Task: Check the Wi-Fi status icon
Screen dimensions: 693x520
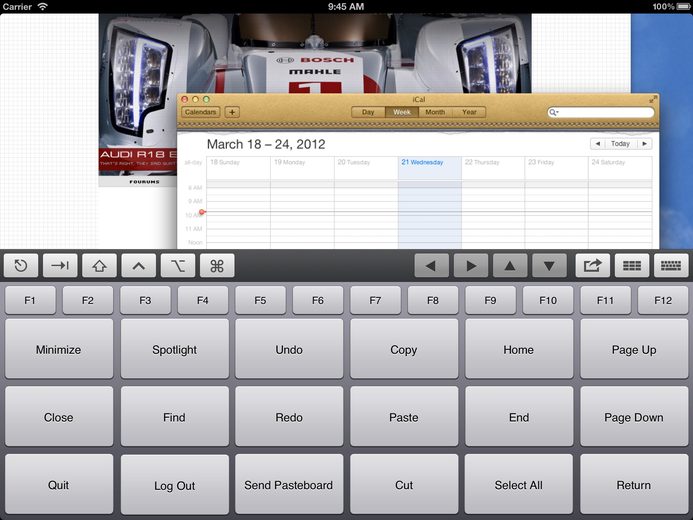Action: (42, 7)
